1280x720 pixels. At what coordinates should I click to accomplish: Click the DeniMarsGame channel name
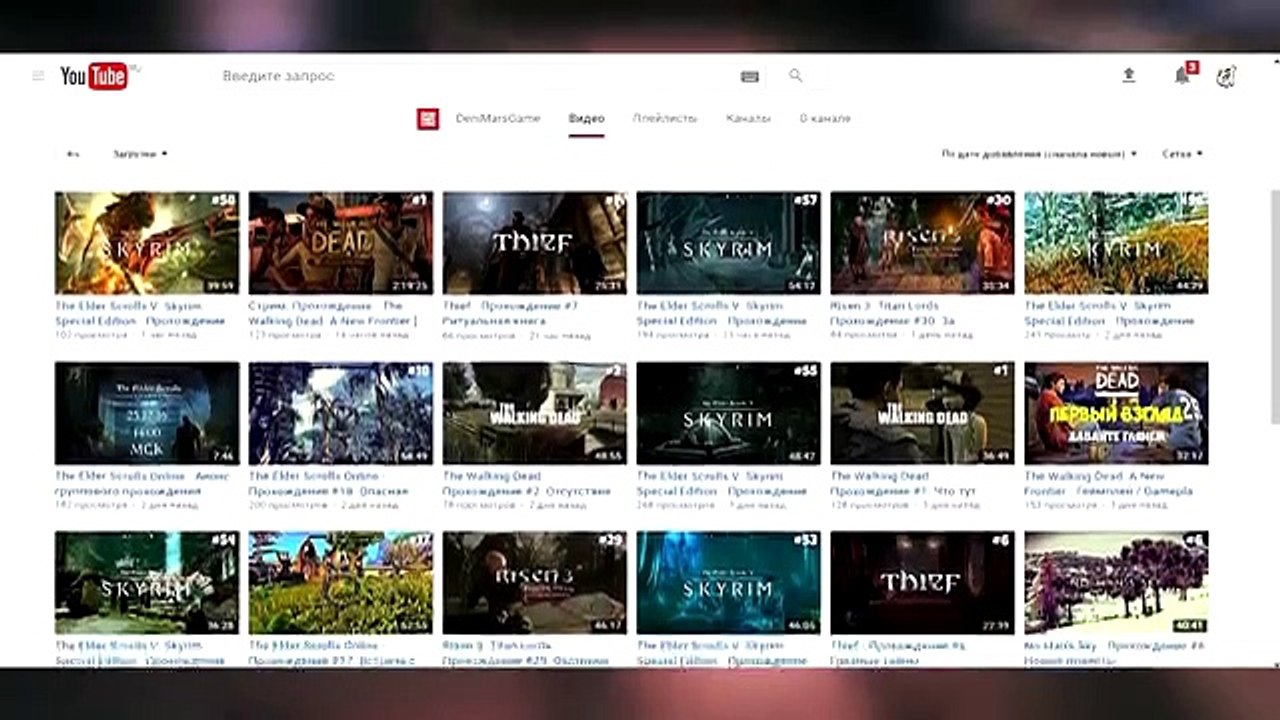click(498, 119)
